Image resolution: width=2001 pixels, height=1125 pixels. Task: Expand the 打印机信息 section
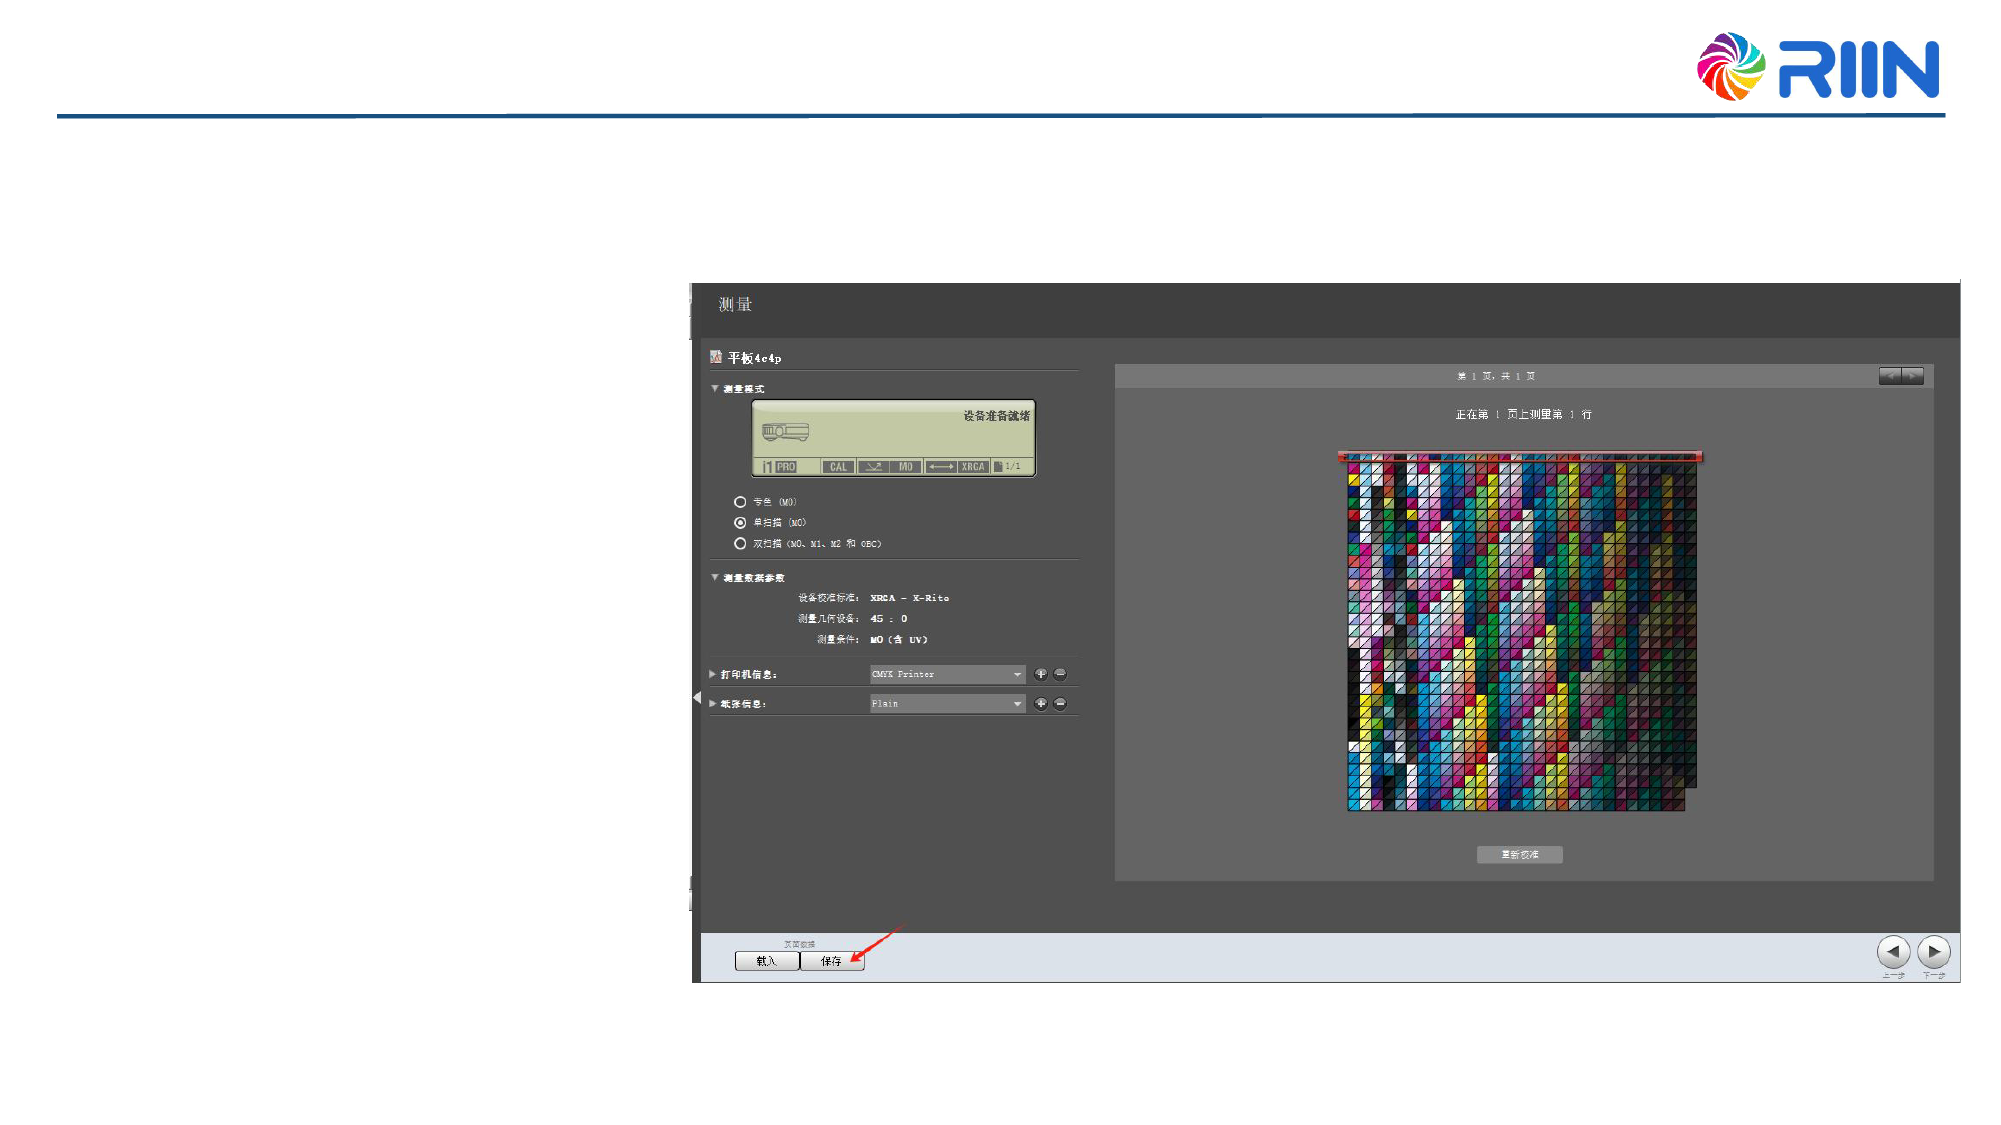713,675
